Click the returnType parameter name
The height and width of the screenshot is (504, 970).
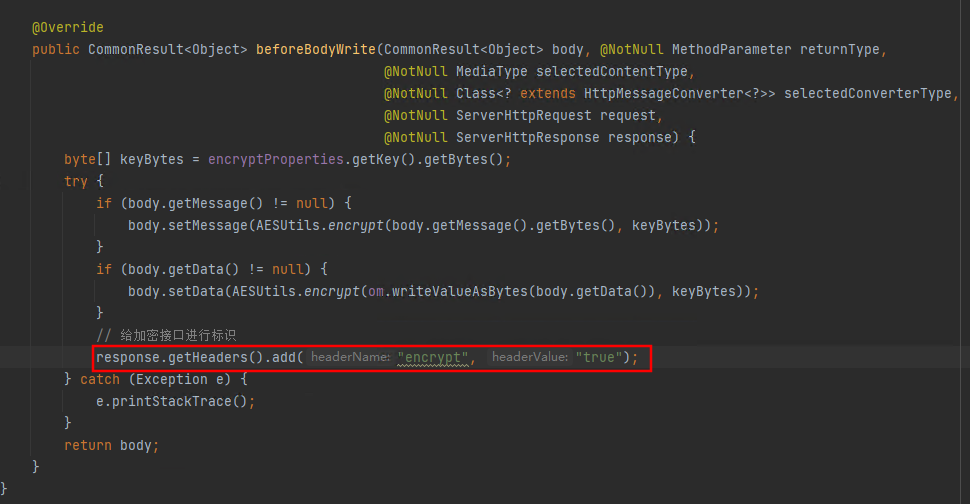coord(839,49)
